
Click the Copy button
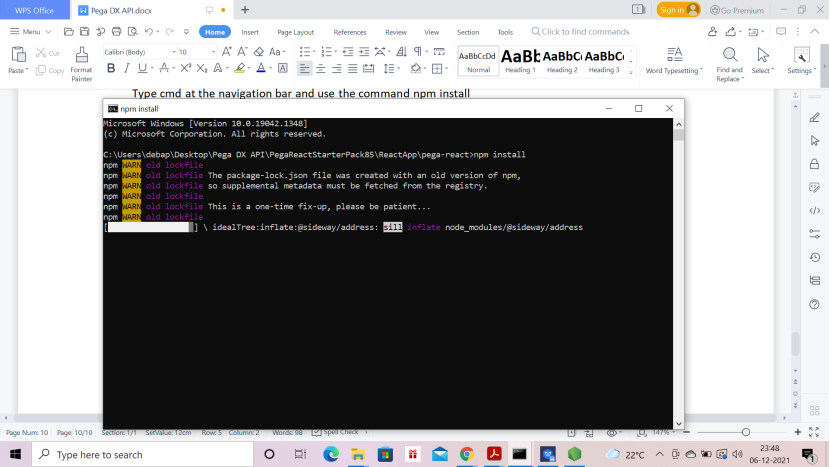(x=50, y=70)
